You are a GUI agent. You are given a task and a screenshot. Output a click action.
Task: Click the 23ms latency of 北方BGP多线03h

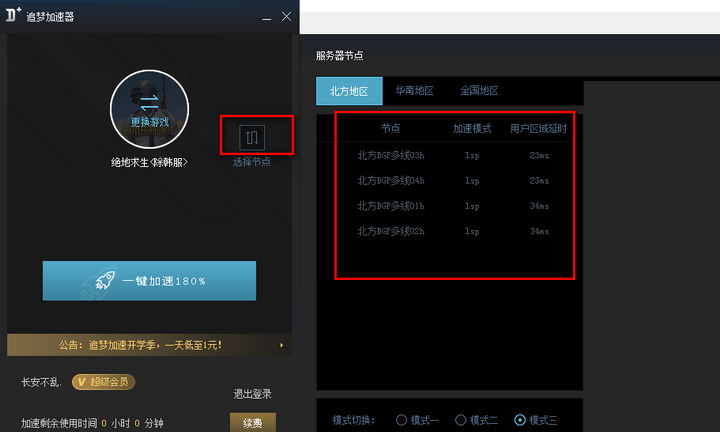tap(539, 155)
